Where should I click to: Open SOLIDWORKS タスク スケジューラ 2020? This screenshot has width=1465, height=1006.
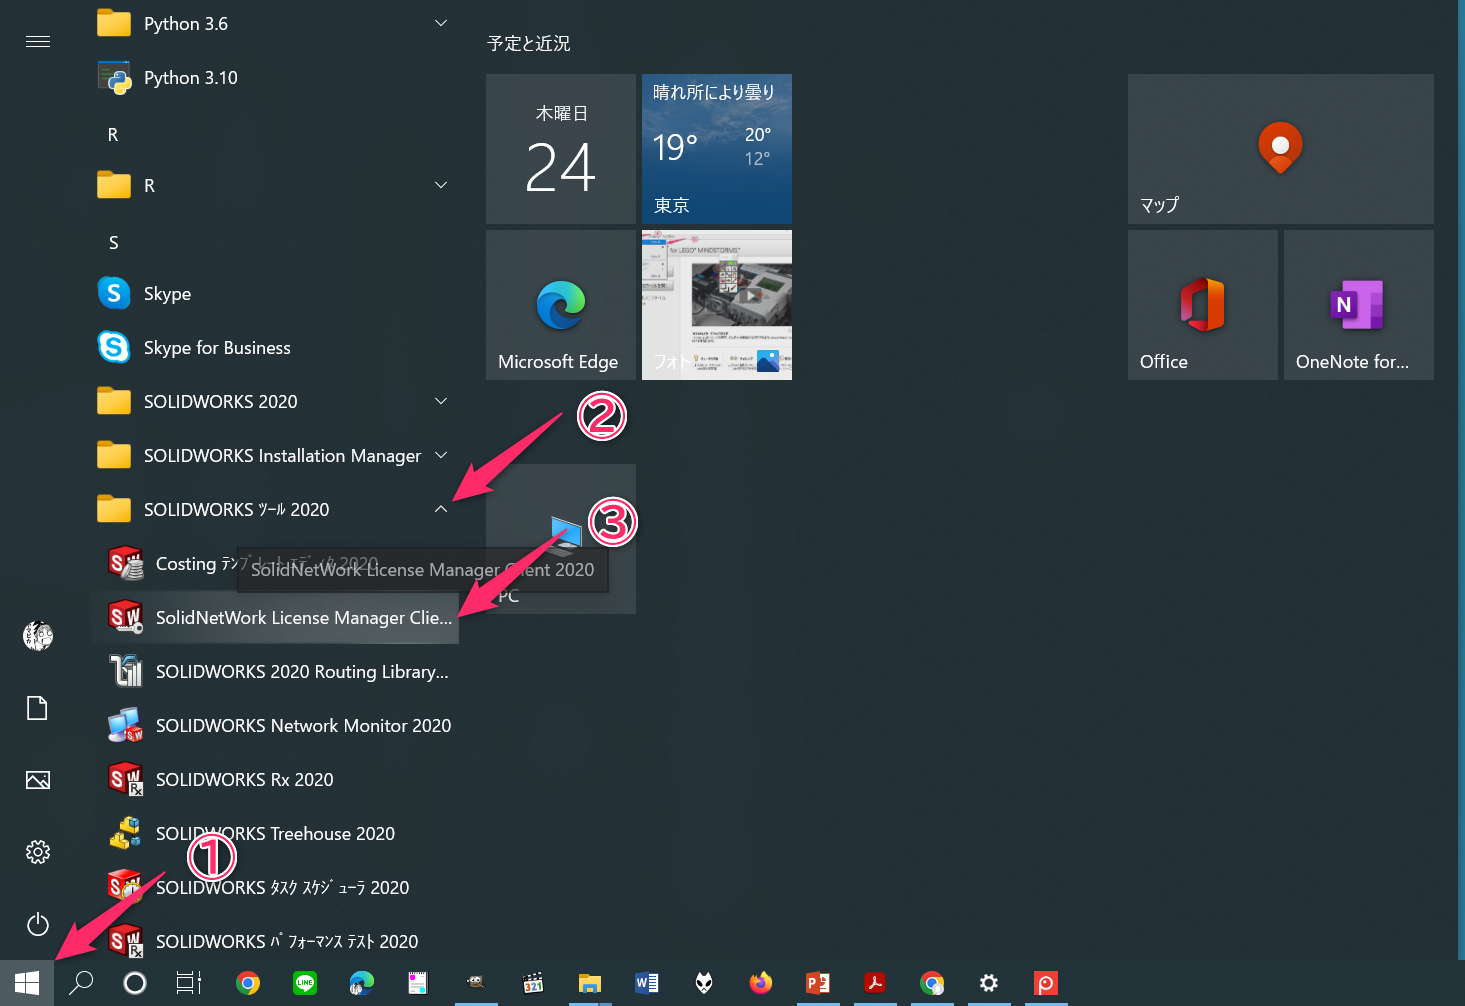click(x=275, y=887)
